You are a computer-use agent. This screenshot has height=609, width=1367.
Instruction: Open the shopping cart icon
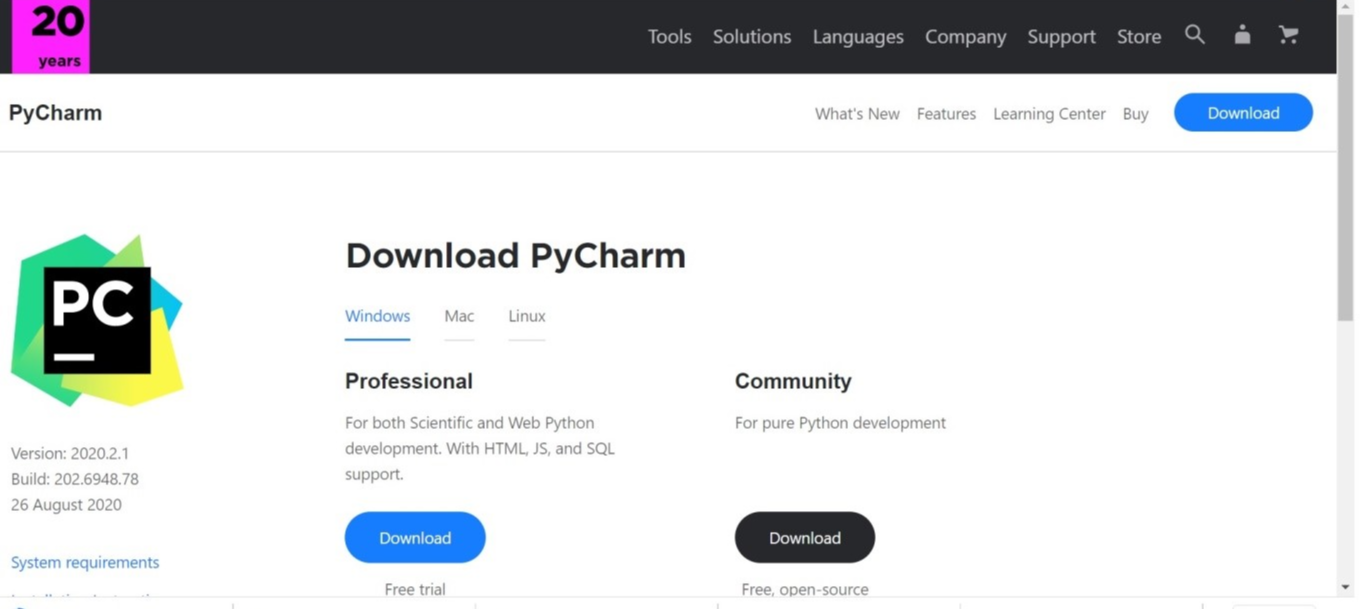(x=1288, y=35)
